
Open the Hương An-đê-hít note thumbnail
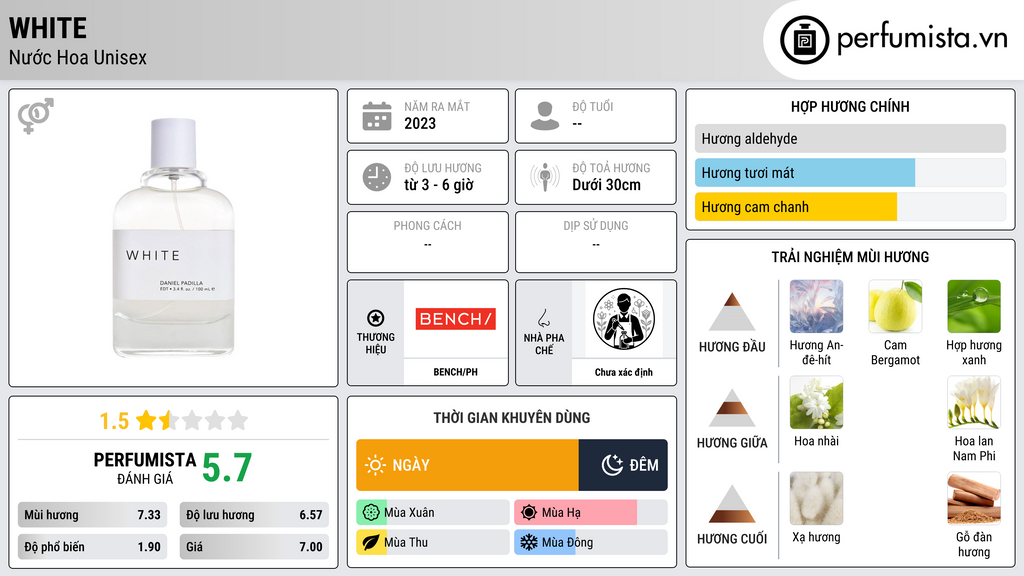[816, 307]
